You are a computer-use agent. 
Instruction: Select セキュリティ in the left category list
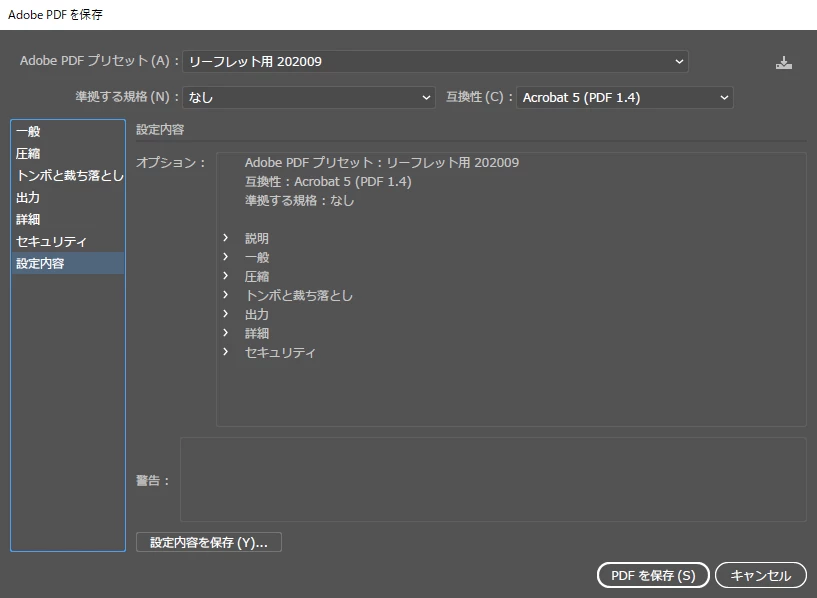pos(68,241)
